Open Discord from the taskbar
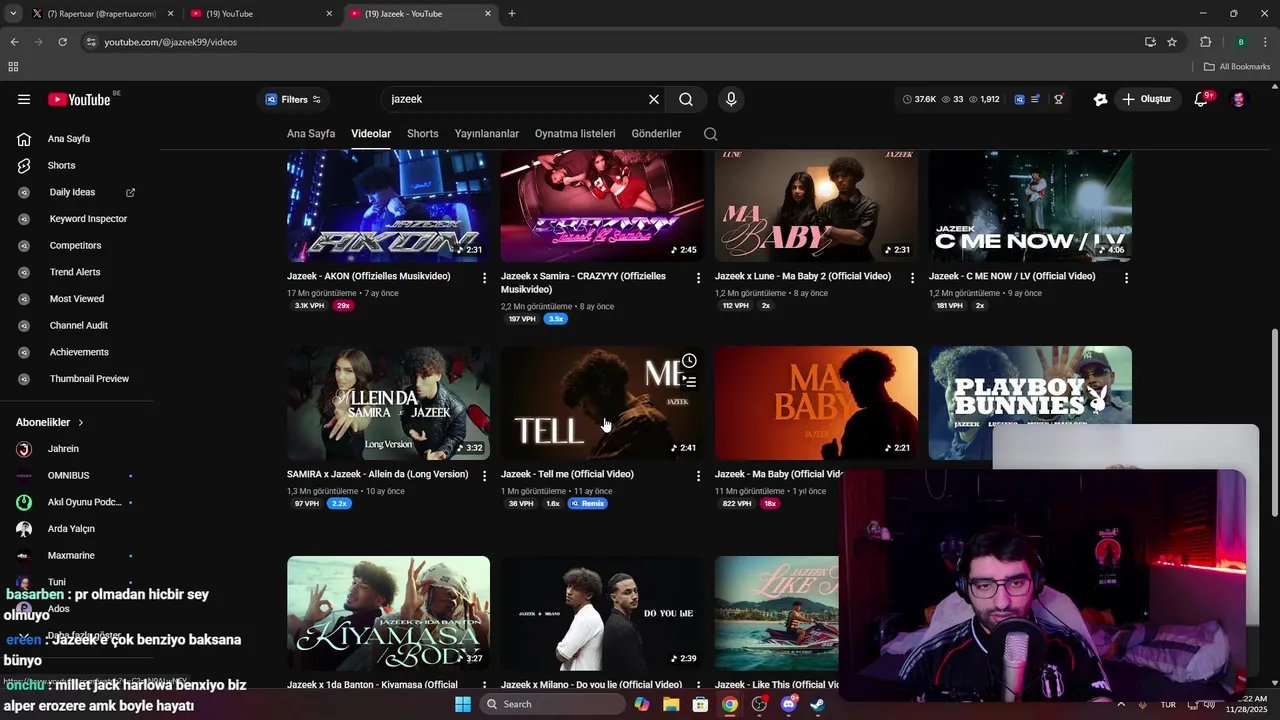The width and height of the screenshot is (1280, 720). [x=788, y=704]
